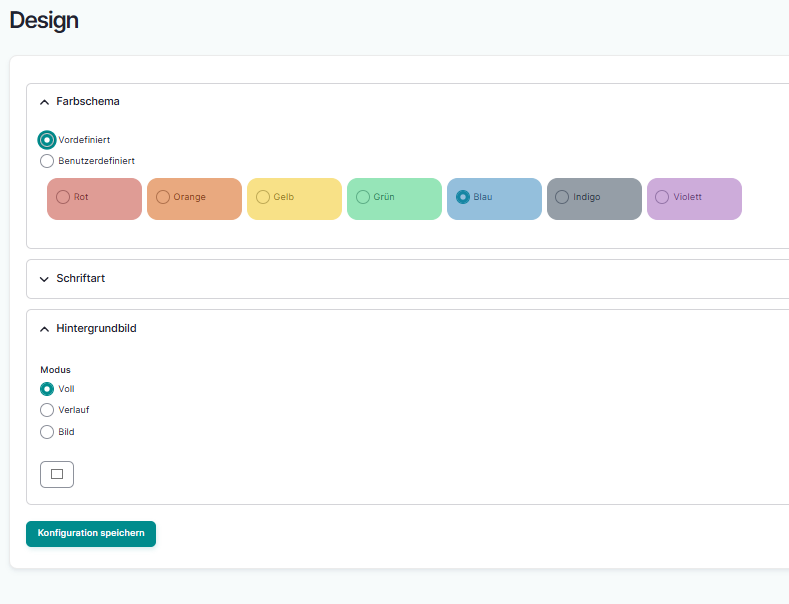Pick the Rot color scheme
Screen dimensions: 789x604
click(63, 197)
